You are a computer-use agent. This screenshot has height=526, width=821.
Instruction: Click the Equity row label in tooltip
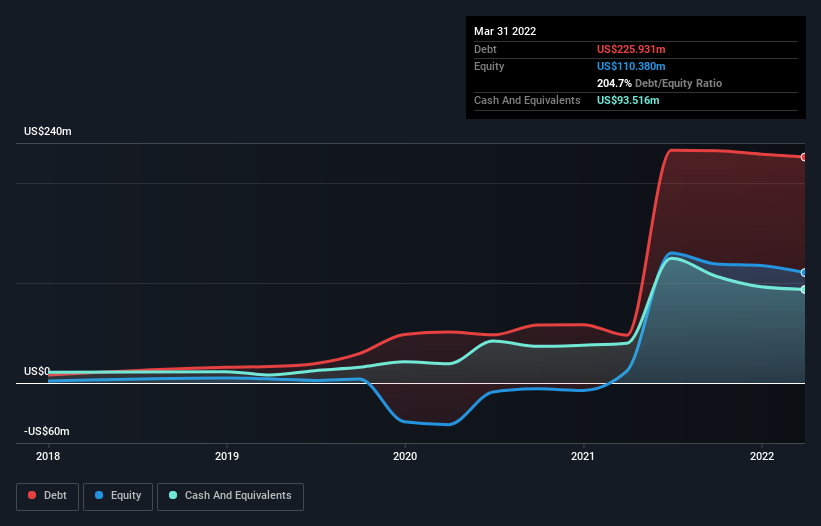(489, 66)
